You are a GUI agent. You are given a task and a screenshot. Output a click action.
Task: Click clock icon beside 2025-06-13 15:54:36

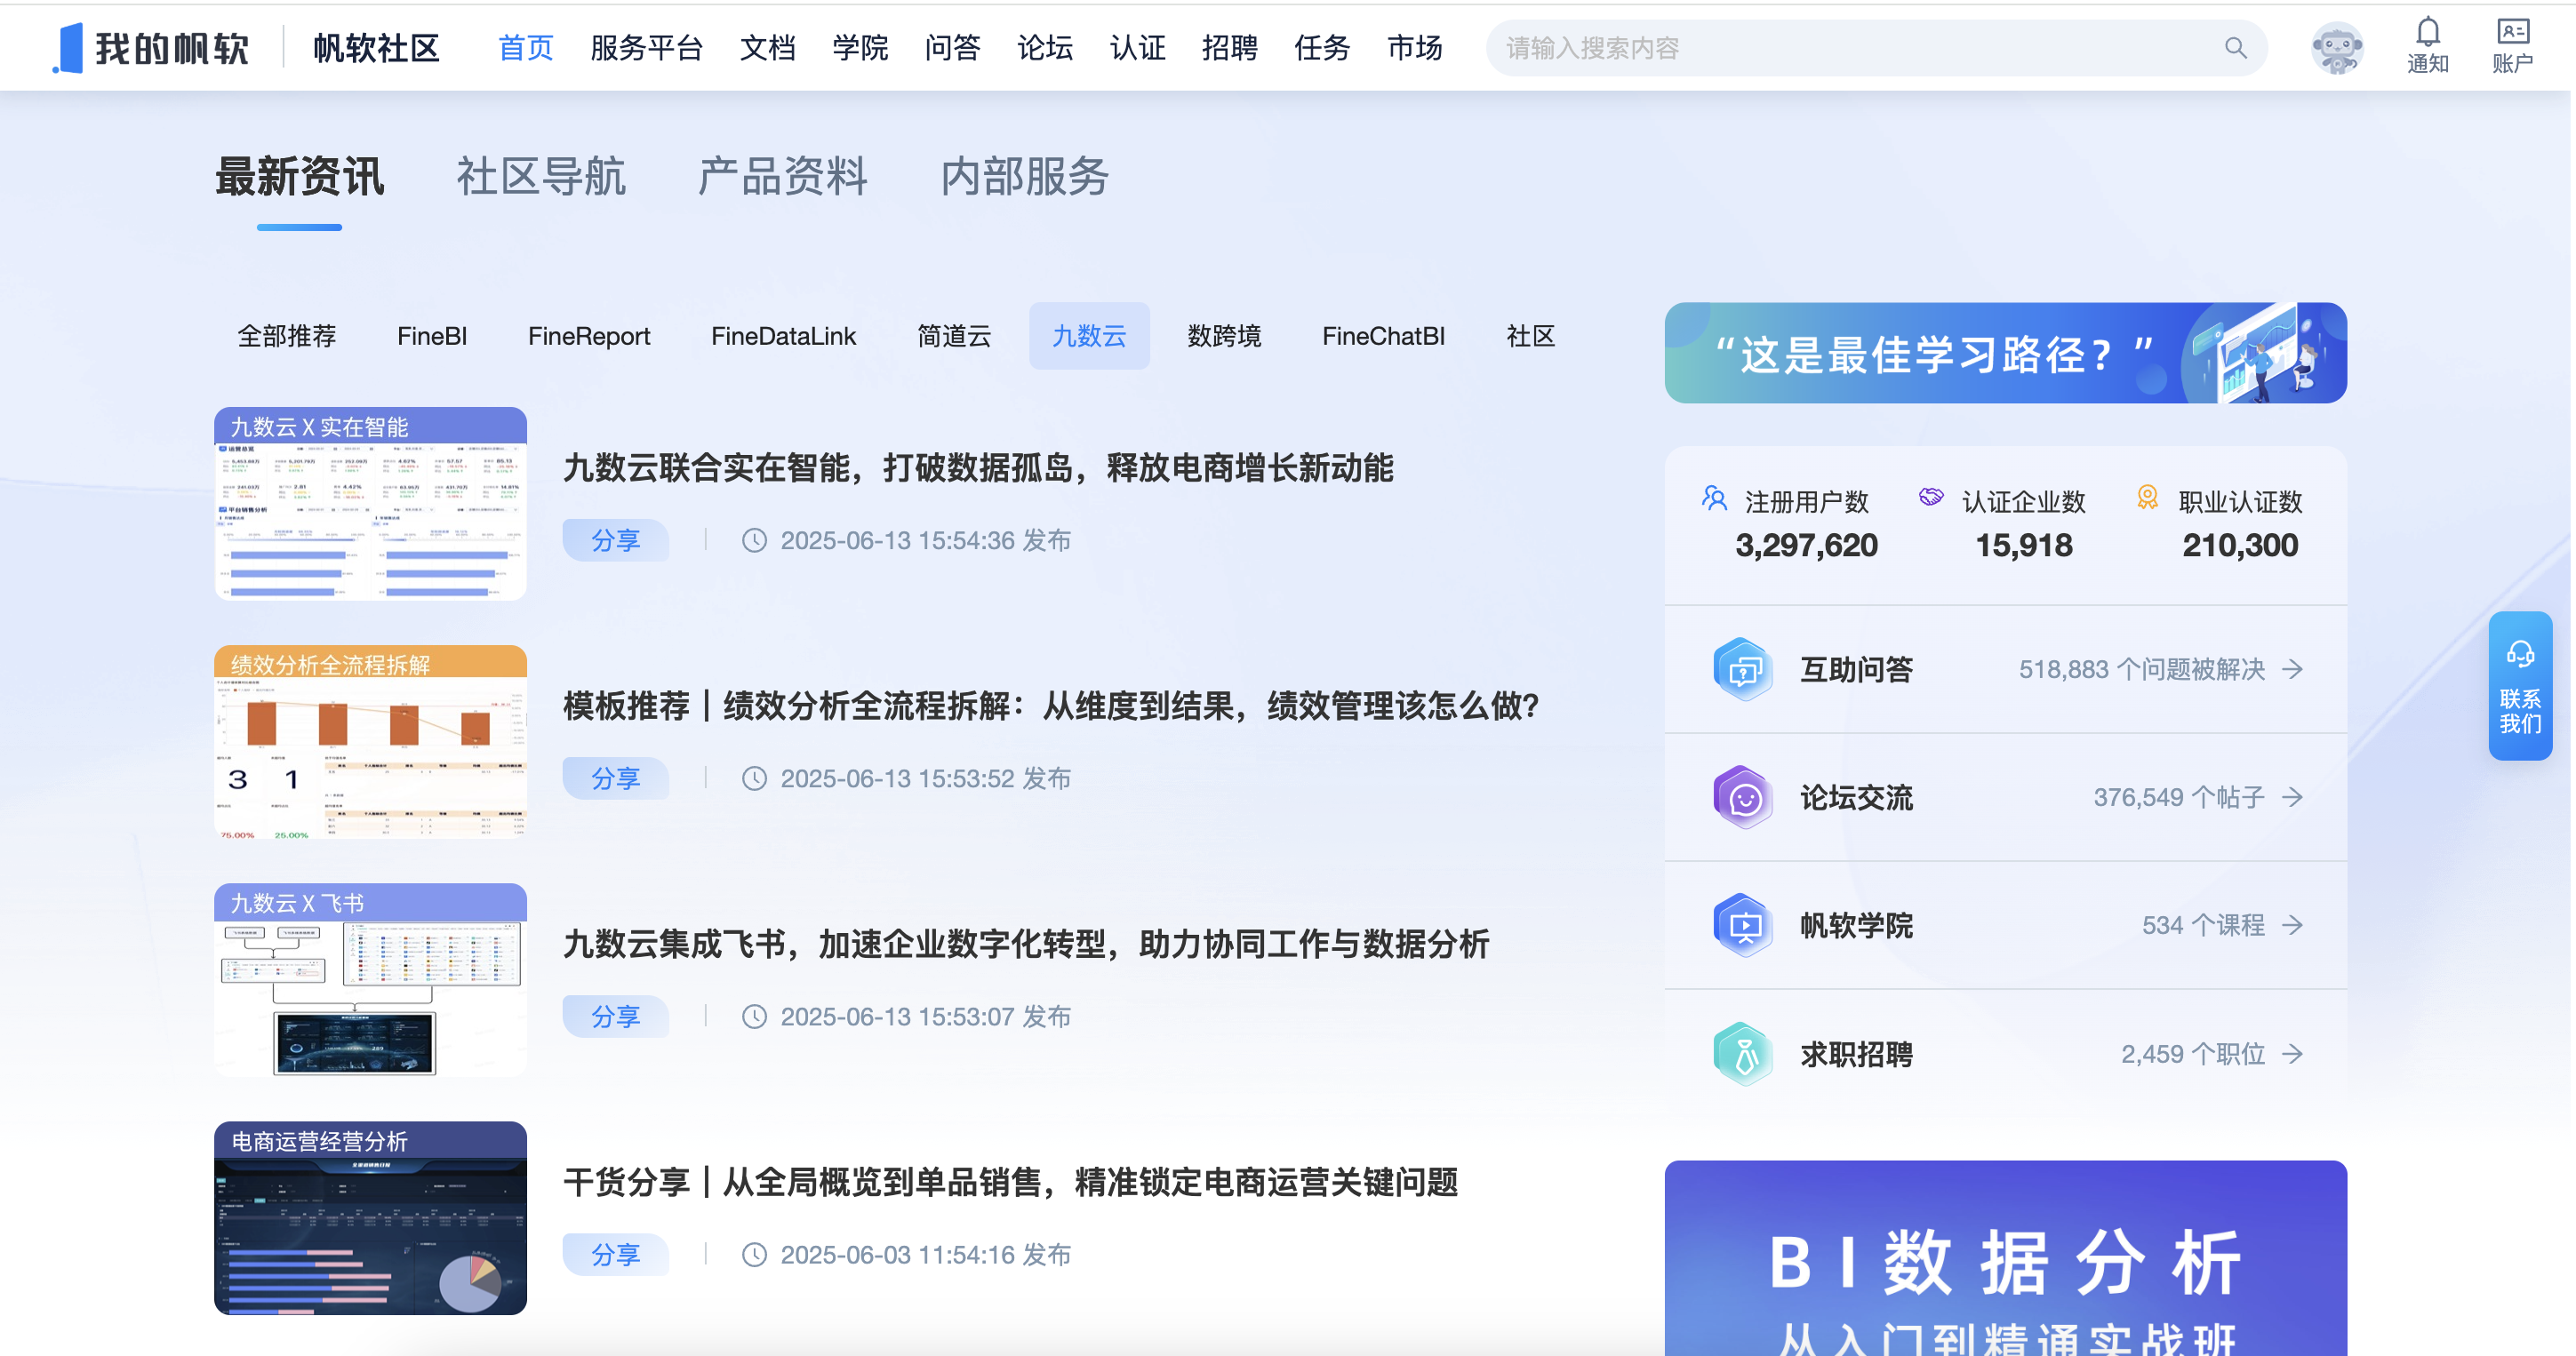754,540
